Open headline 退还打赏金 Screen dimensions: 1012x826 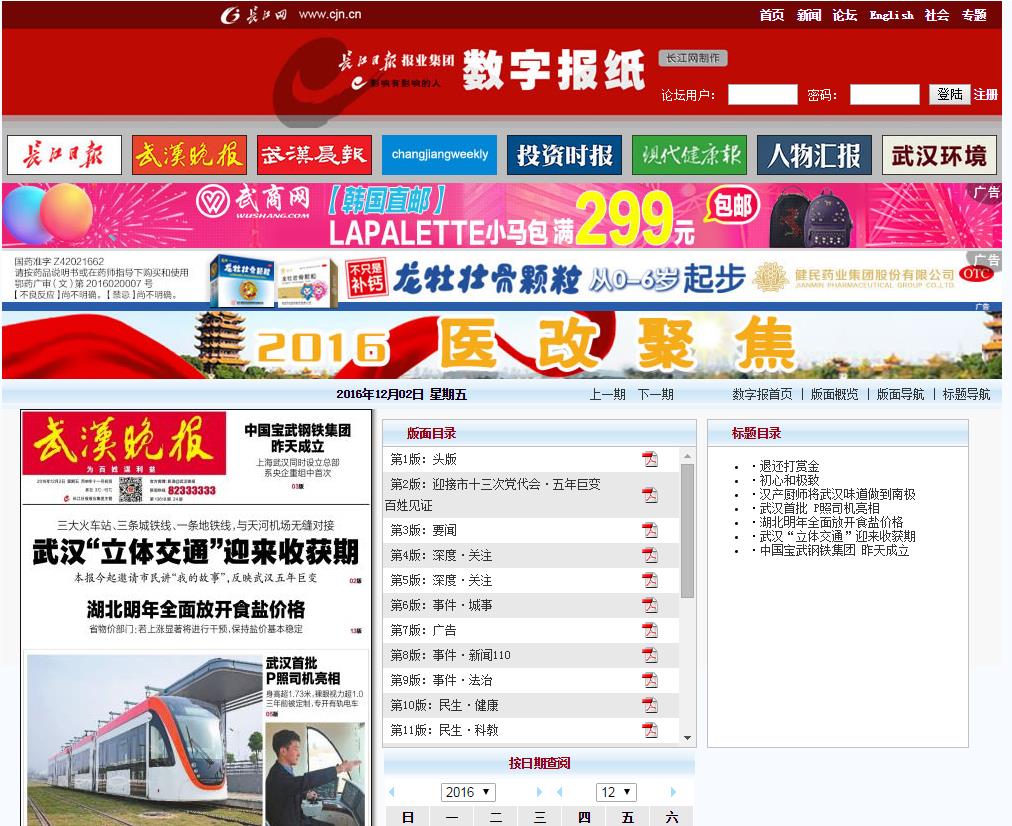click(x=789, y=466)
